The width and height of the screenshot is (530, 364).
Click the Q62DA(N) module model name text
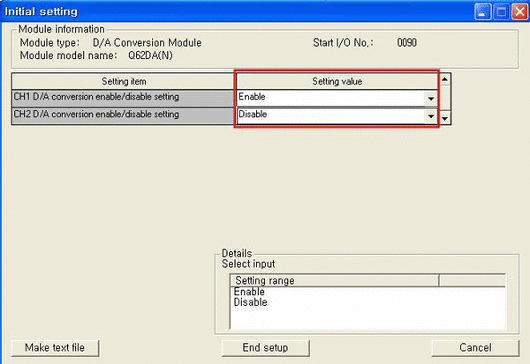pos(150,55)
